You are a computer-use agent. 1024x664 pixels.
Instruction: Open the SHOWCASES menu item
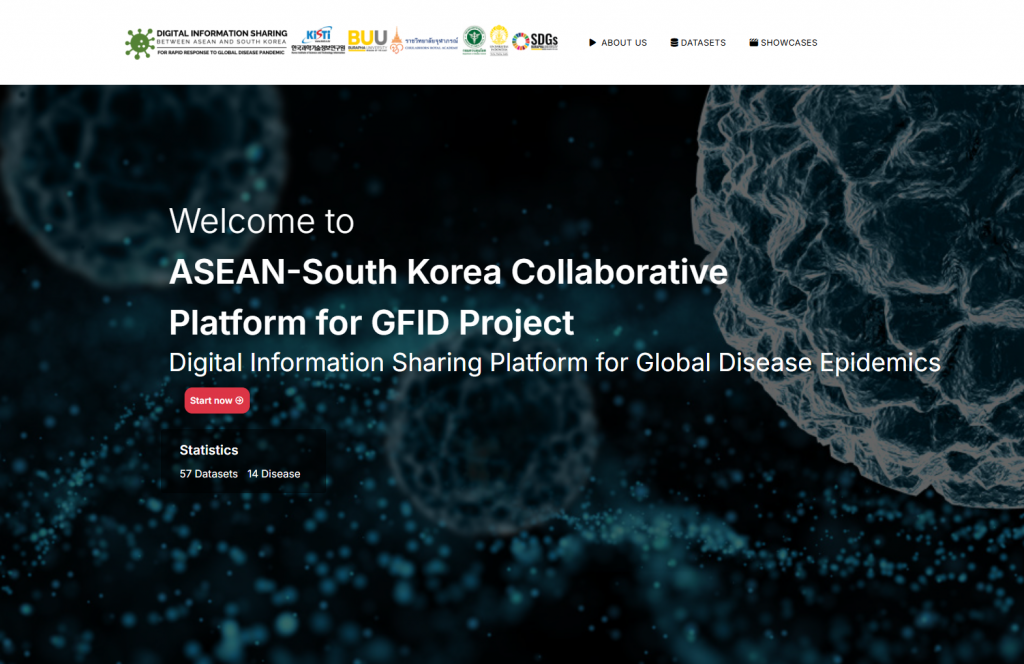coord(789,43)
